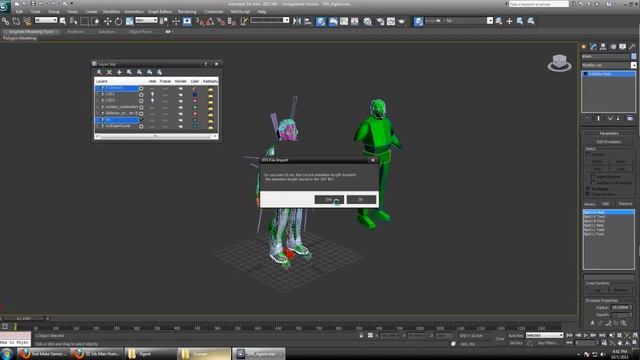Screen dimensions: 640x360
Task: Open the Utilities hammer tab
Action: [x=632, y=47]
